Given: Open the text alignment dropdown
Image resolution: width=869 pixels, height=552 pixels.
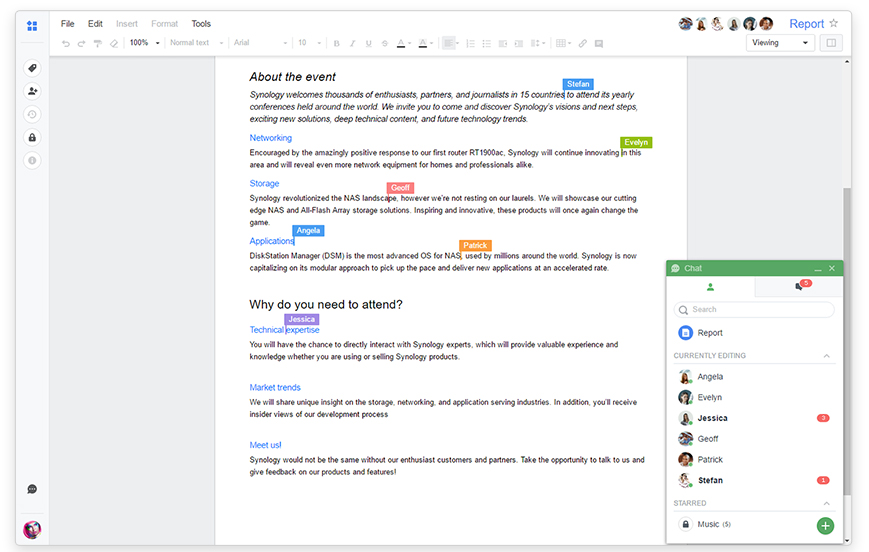Looking at the screenshot, I should click(x=451, y=43).
